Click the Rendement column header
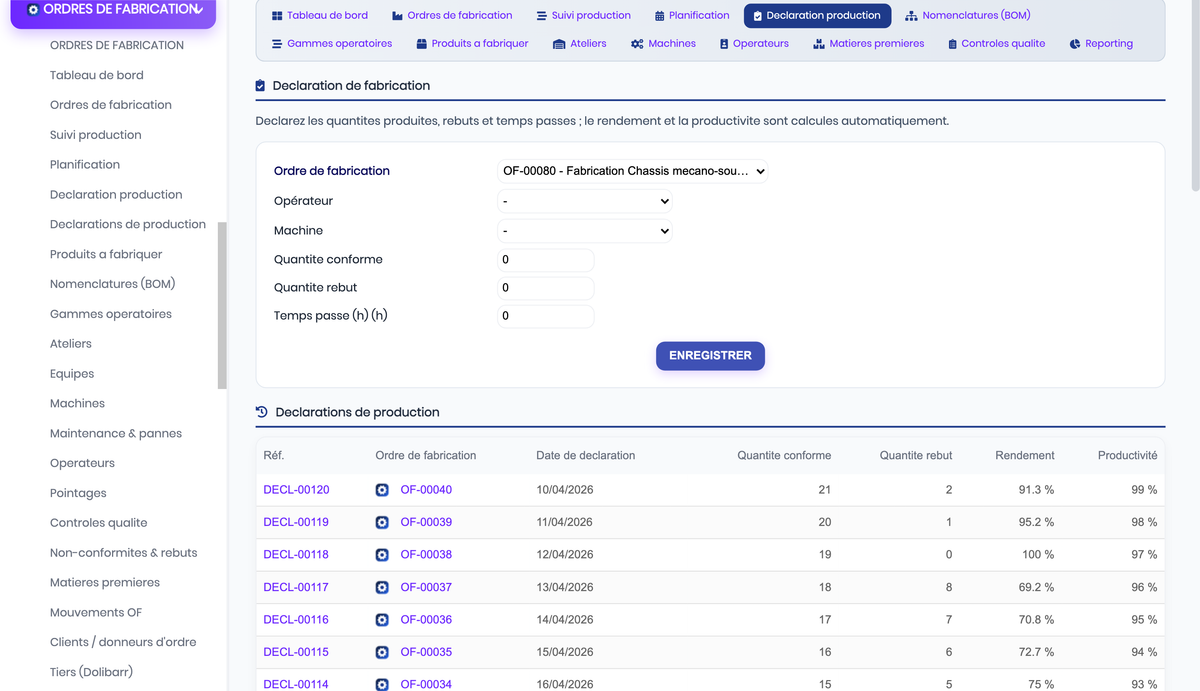 [x=1025, y=456]
